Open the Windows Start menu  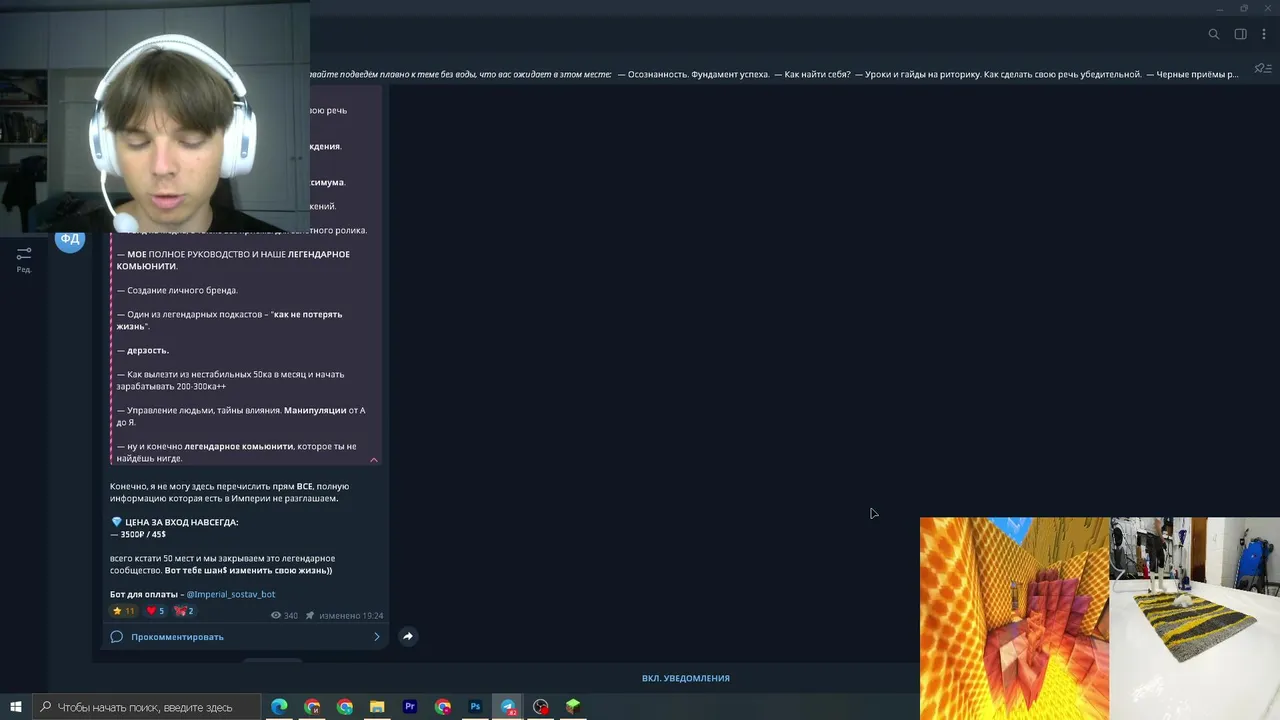coord(16,707)
